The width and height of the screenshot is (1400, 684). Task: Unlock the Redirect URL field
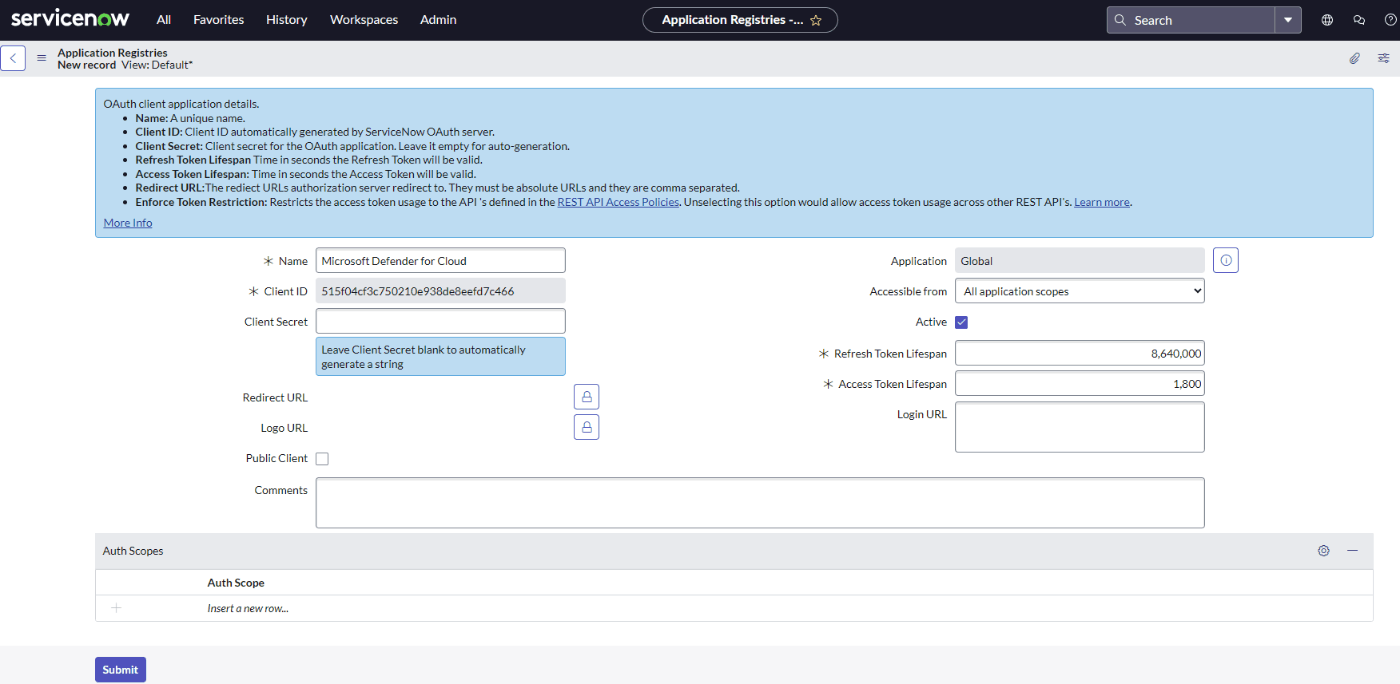(586, 397)
